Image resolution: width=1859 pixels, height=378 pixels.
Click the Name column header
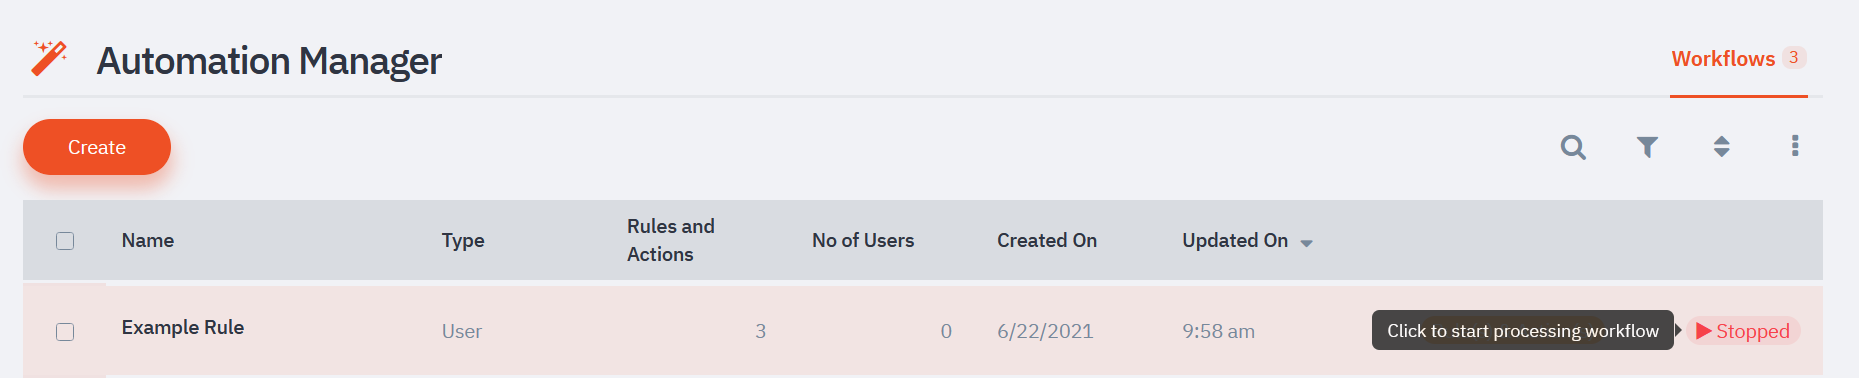coord(148,240)
